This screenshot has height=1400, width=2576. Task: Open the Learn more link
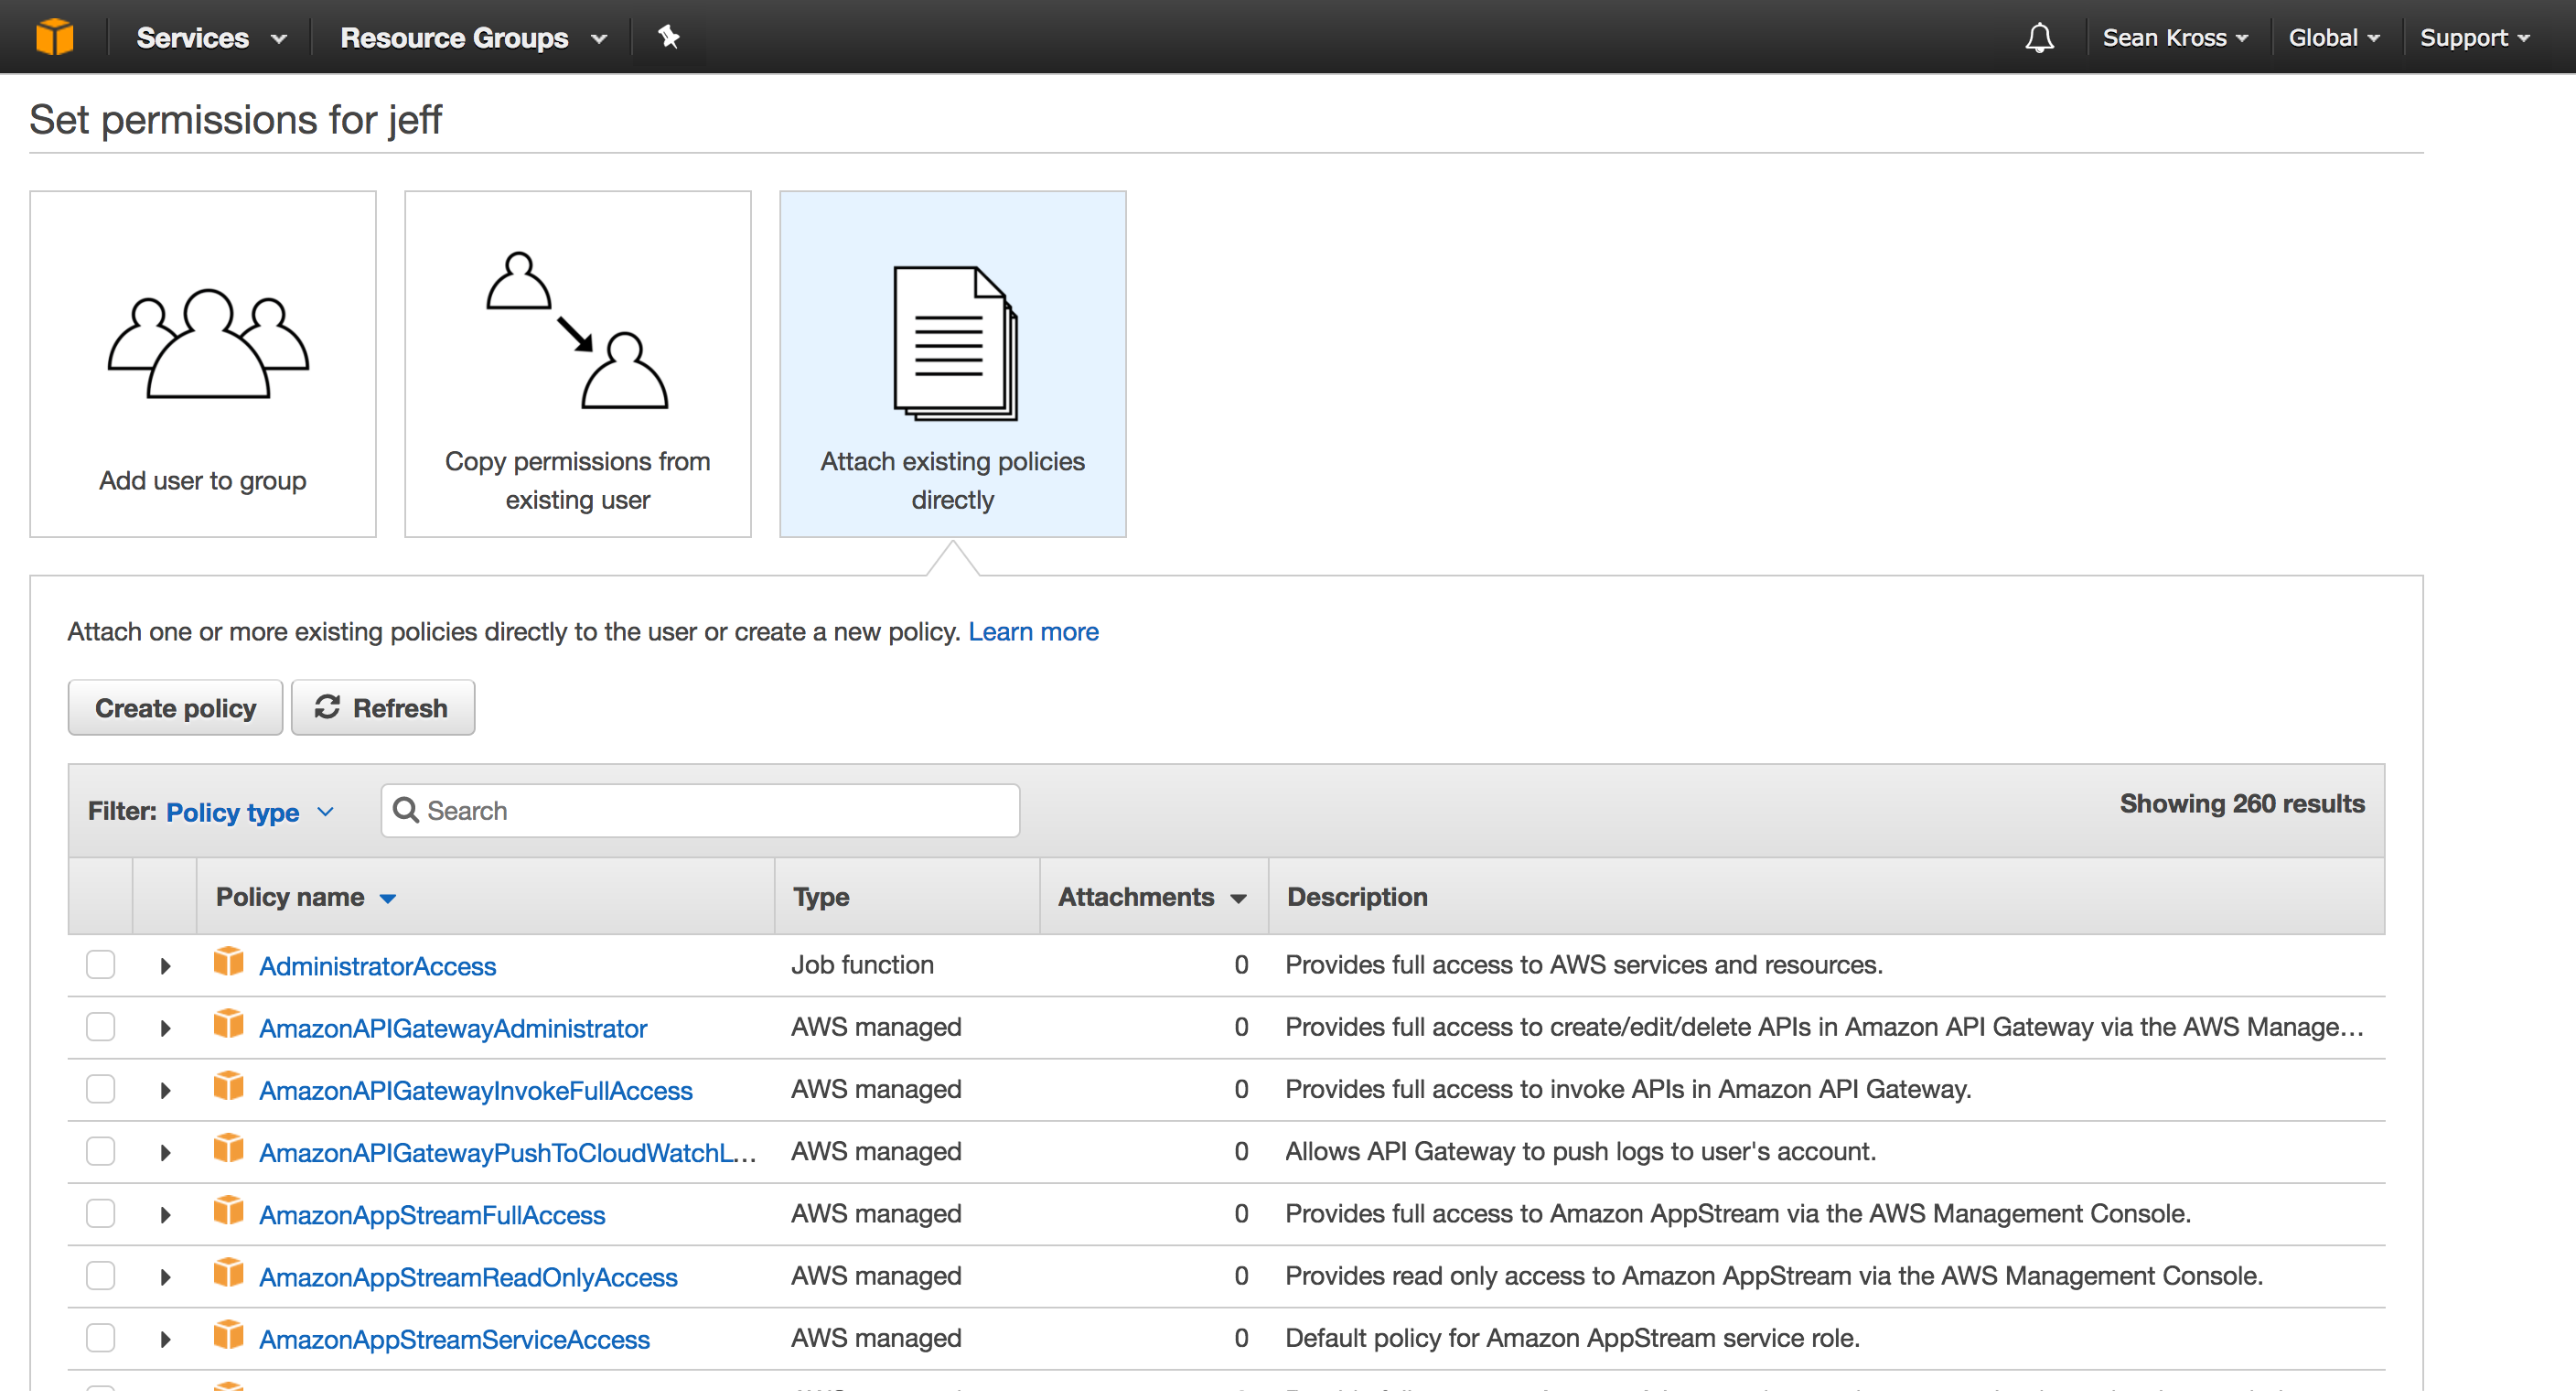point(1033,632)
